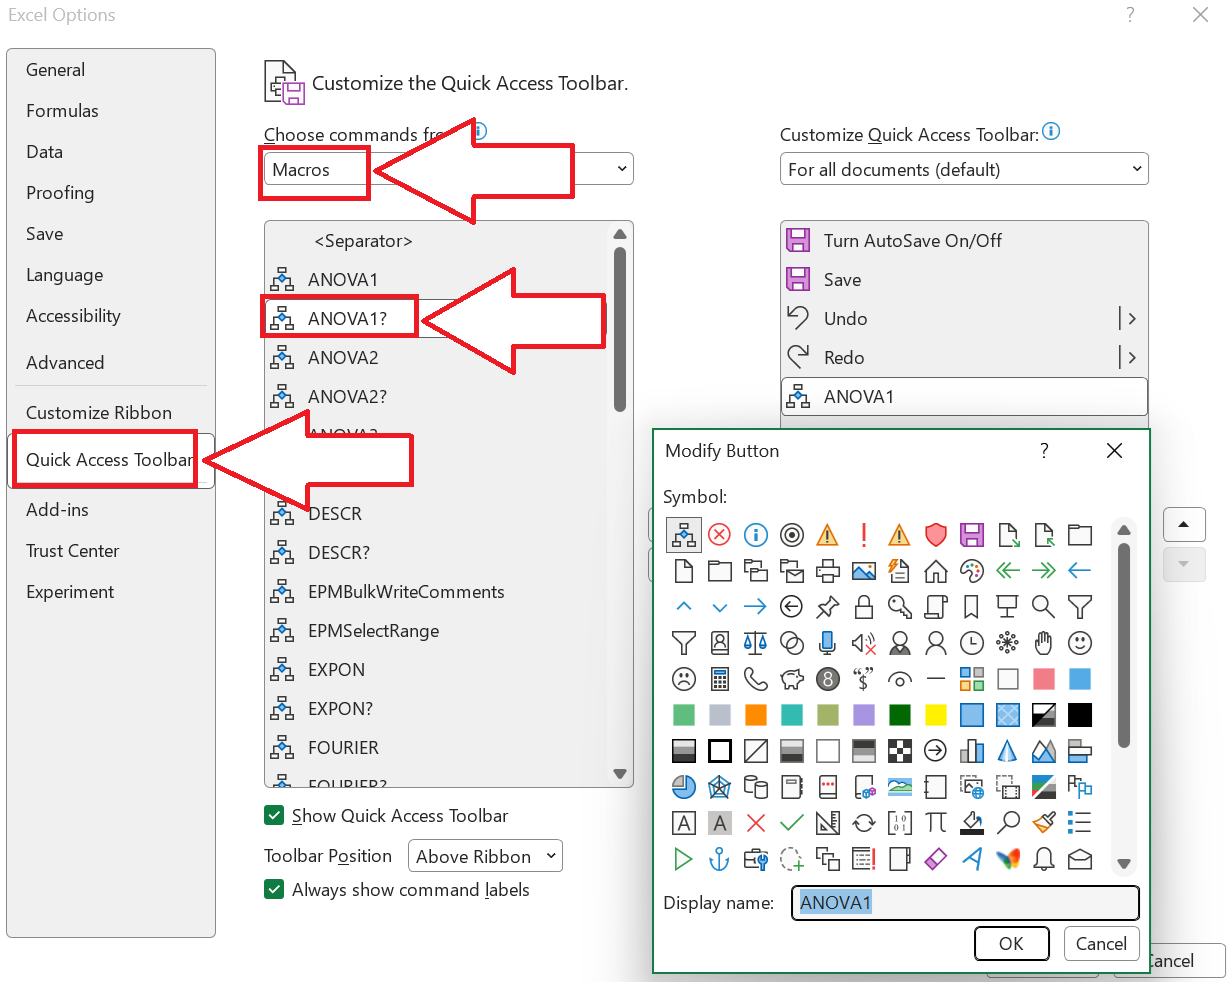Select the ANOVA1 item in toolbar list
Screen dimensions: 1232x982
click(x=964, y=397)
